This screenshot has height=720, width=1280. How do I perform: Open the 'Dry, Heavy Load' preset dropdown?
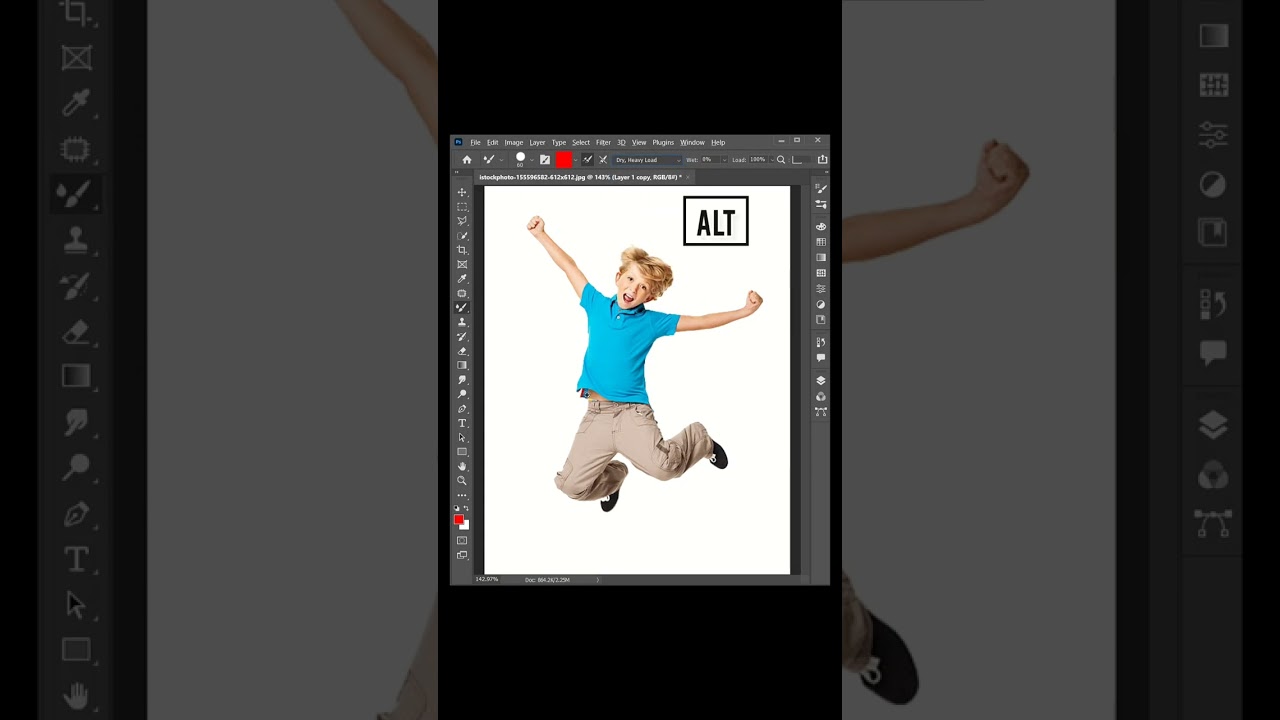coord(647,159)
